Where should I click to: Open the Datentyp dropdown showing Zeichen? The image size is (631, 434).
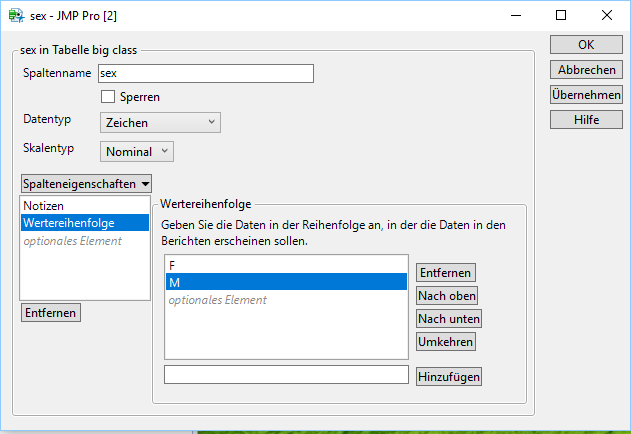click(x=160, y=122)
